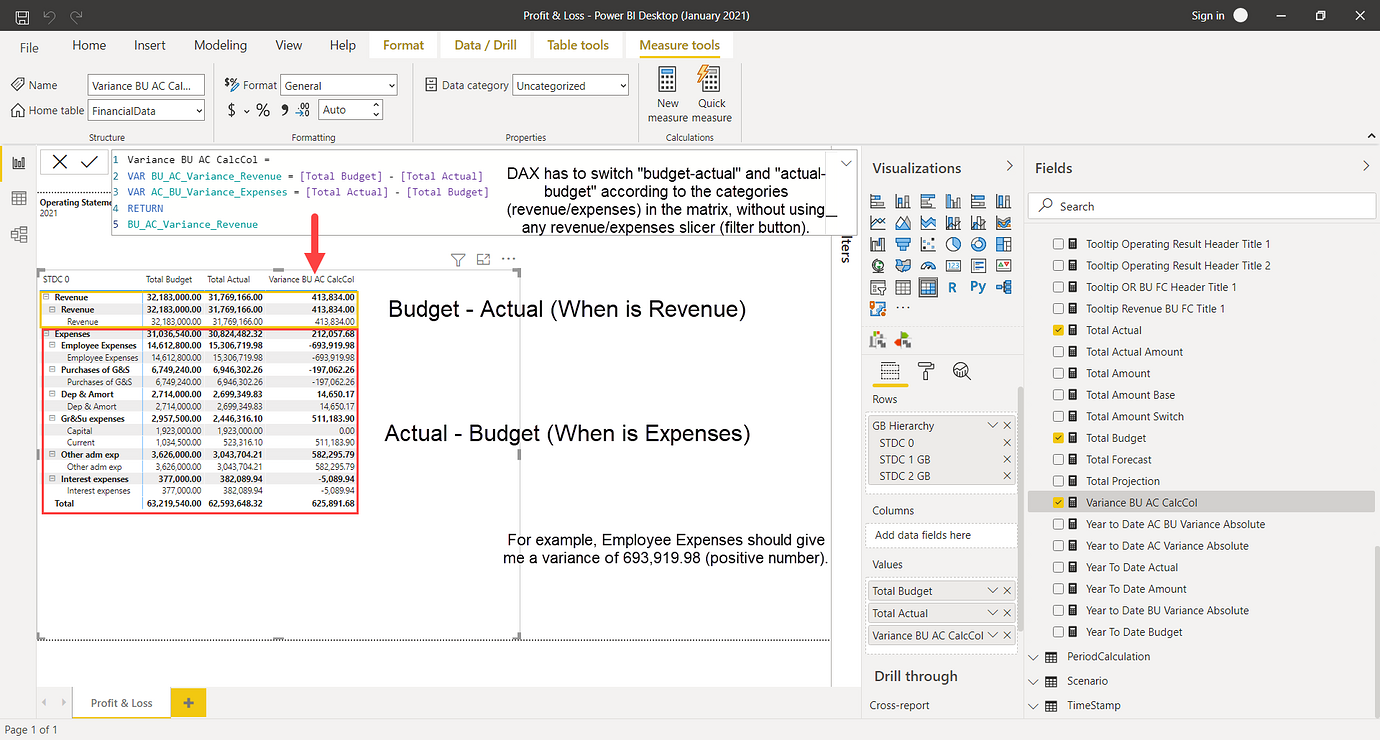Open the Quick measure dialog
Screen dimensions: 1380x740
(709, 92)
